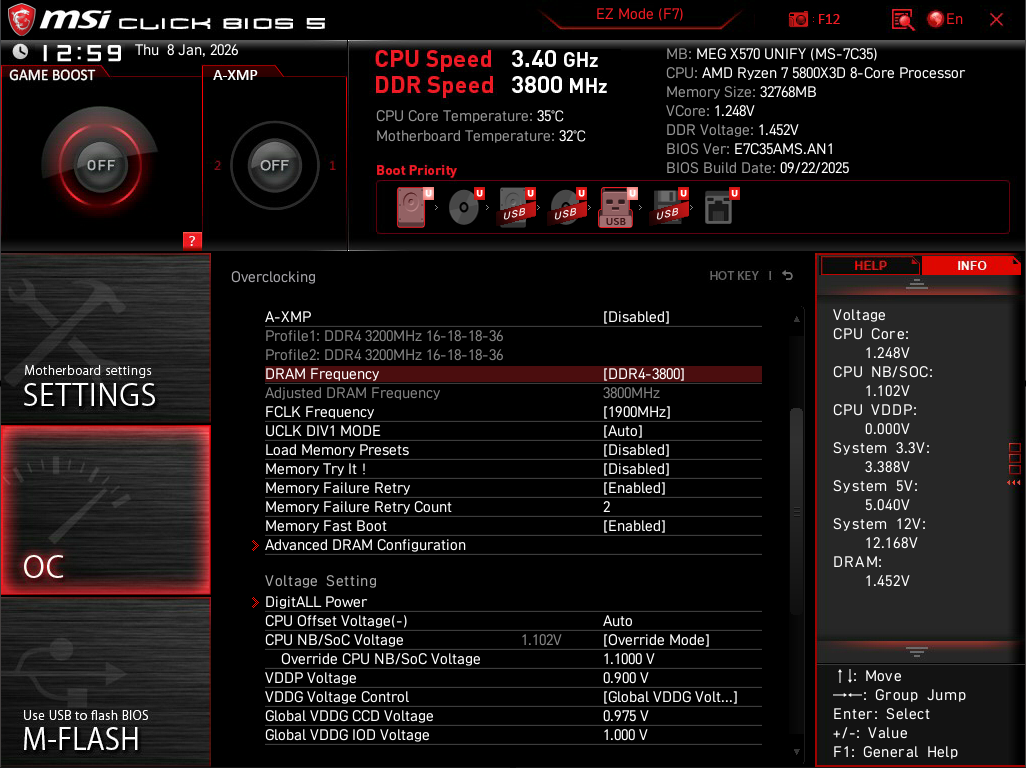The width and height of the screenshot is (1026, 768).
Task: Toggle Memory Failure Retry [Enabled]
Action: 513,488
